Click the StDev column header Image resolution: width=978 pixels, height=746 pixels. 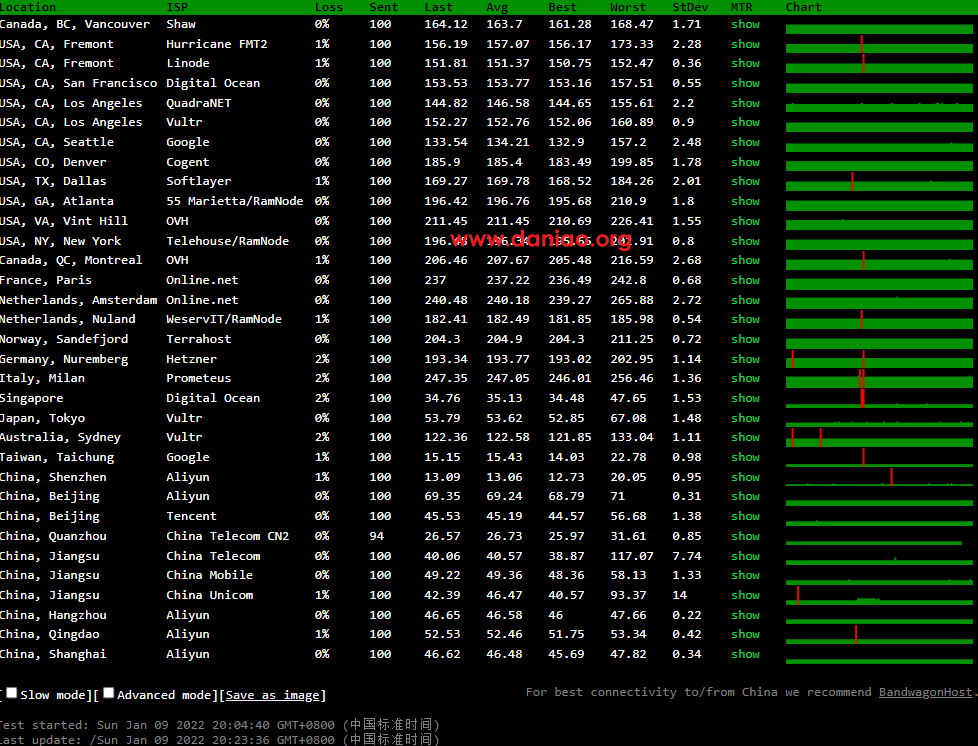[x=690, y=7]
